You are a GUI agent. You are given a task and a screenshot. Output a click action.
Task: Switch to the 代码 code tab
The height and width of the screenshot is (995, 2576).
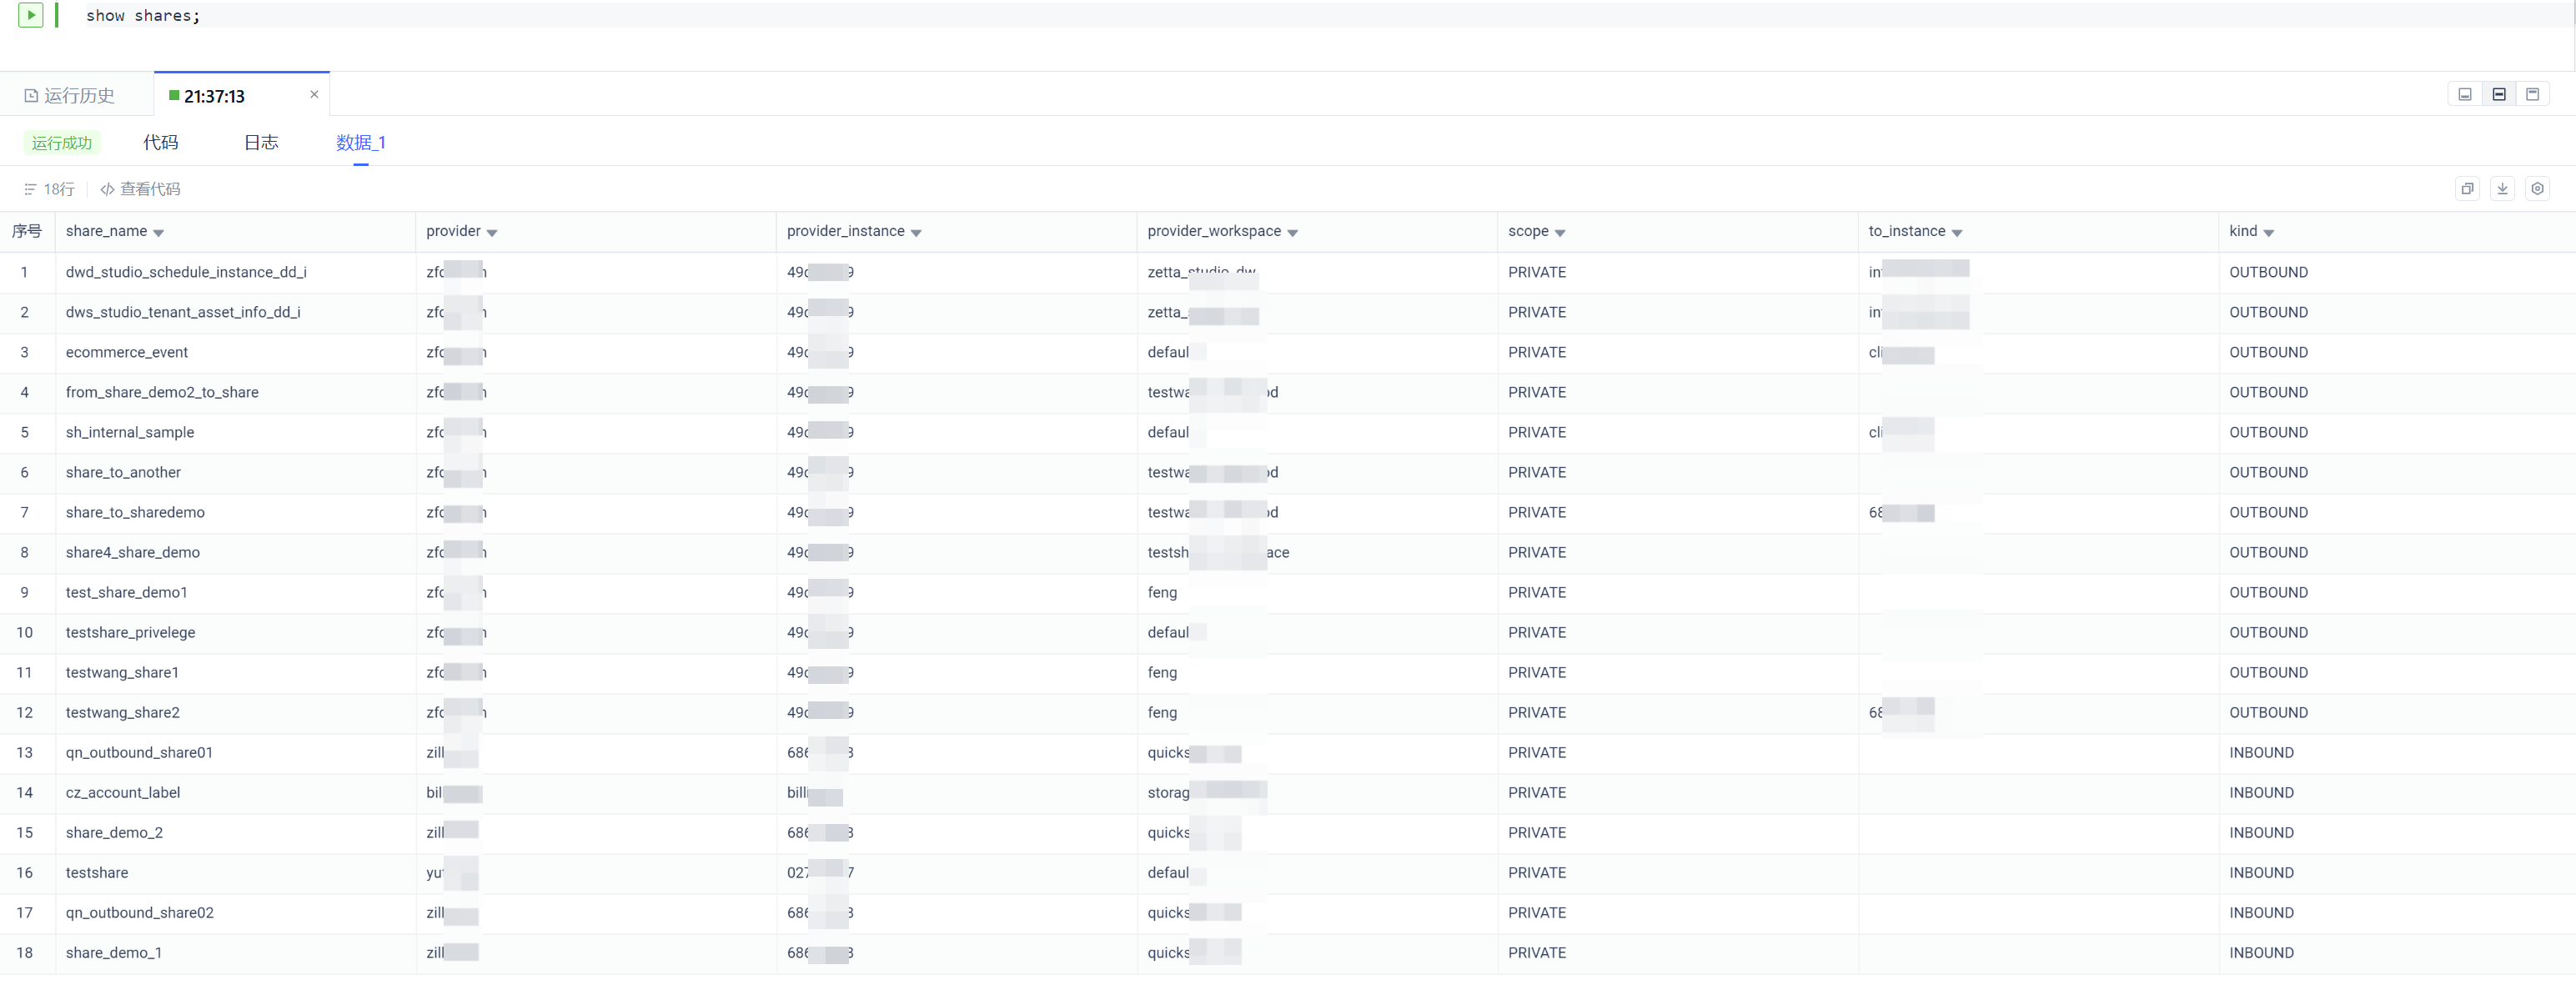coord(160,142)
